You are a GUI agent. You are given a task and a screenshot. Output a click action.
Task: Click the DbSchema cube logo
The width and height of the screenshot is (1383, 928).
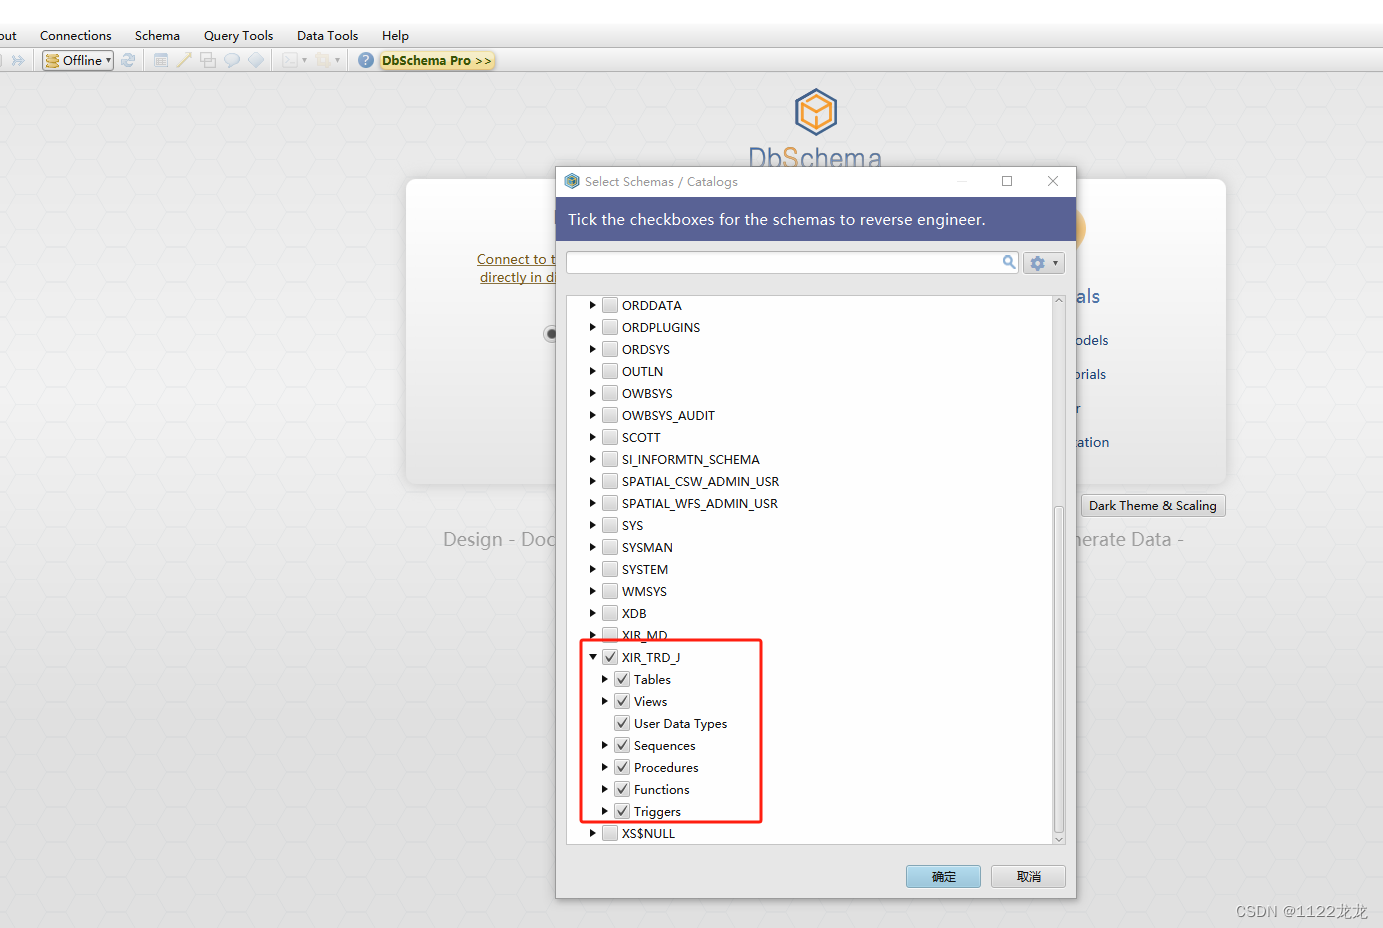pyautogui.click(x=816, y=111)
